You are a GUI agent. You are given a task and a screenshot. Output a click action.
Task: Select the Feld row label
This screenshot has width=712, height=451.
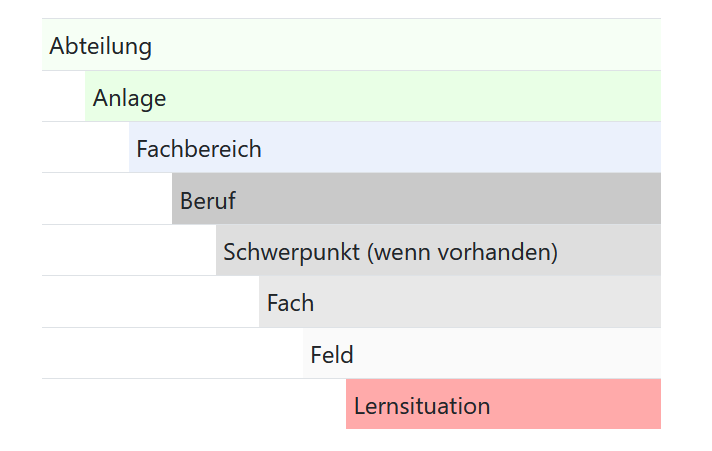332,354
